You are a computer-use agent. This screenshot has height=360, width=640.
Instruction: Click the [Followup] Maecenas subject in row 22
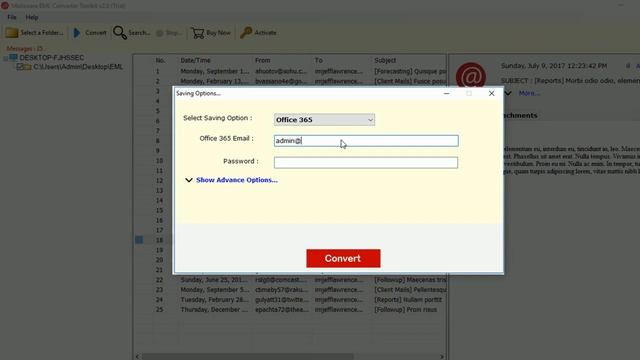(410, 280)
